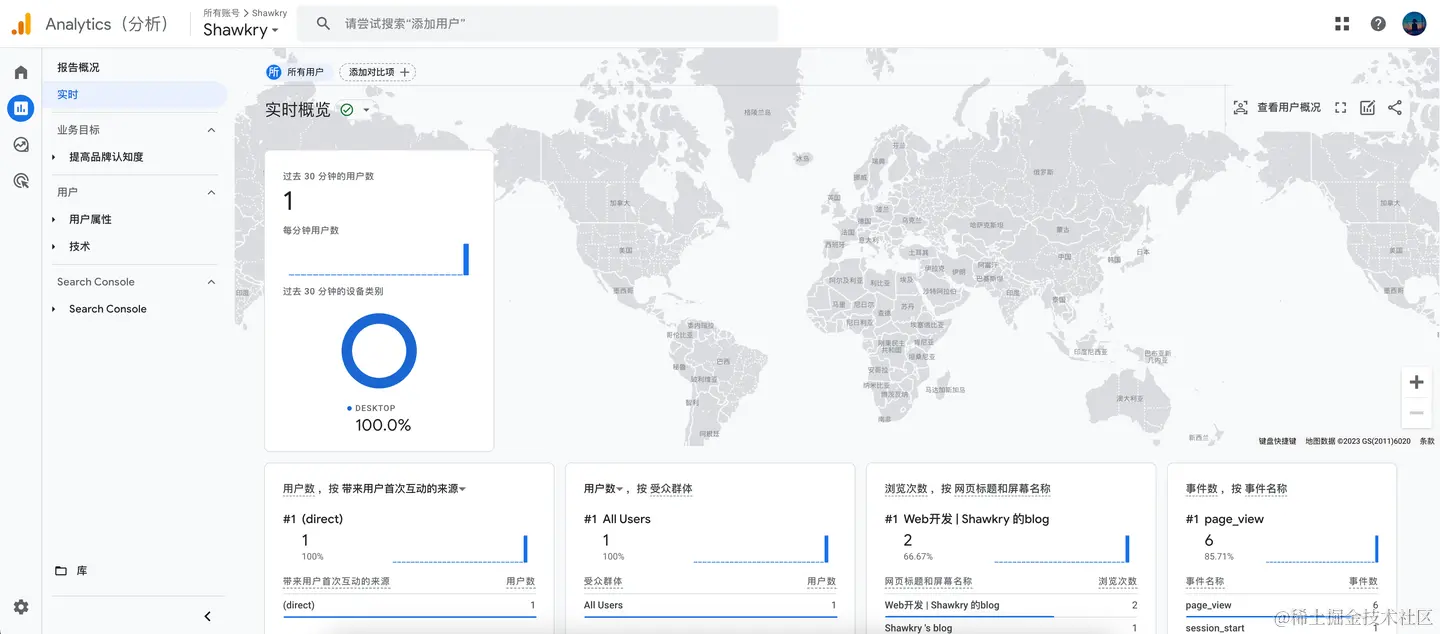Collapse the sidebar with left chevron
Screen dimensions: 1440x634
tap(208, 617)
